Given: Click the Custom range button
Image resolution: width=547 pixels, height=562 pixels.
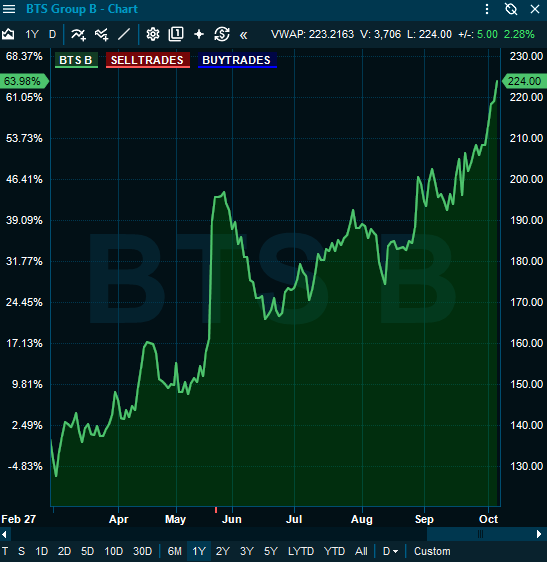Looking at the screenshot, I should pos(432,551).
